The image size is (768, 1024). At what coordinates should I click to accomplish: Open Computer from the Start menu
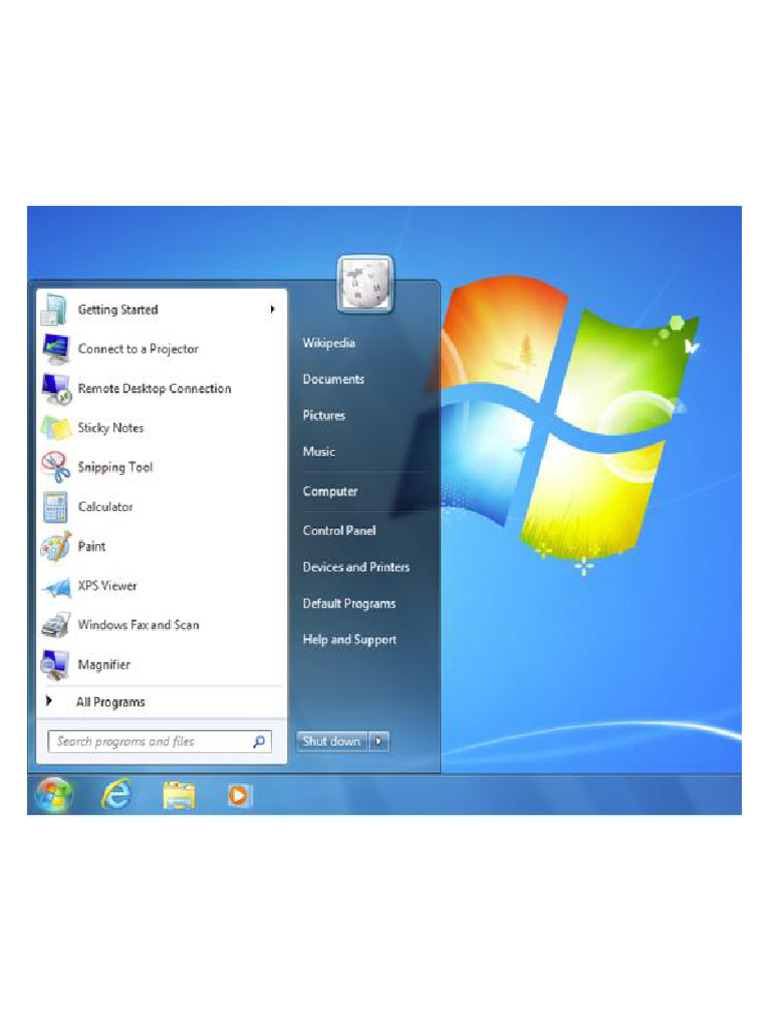point(330,491)
